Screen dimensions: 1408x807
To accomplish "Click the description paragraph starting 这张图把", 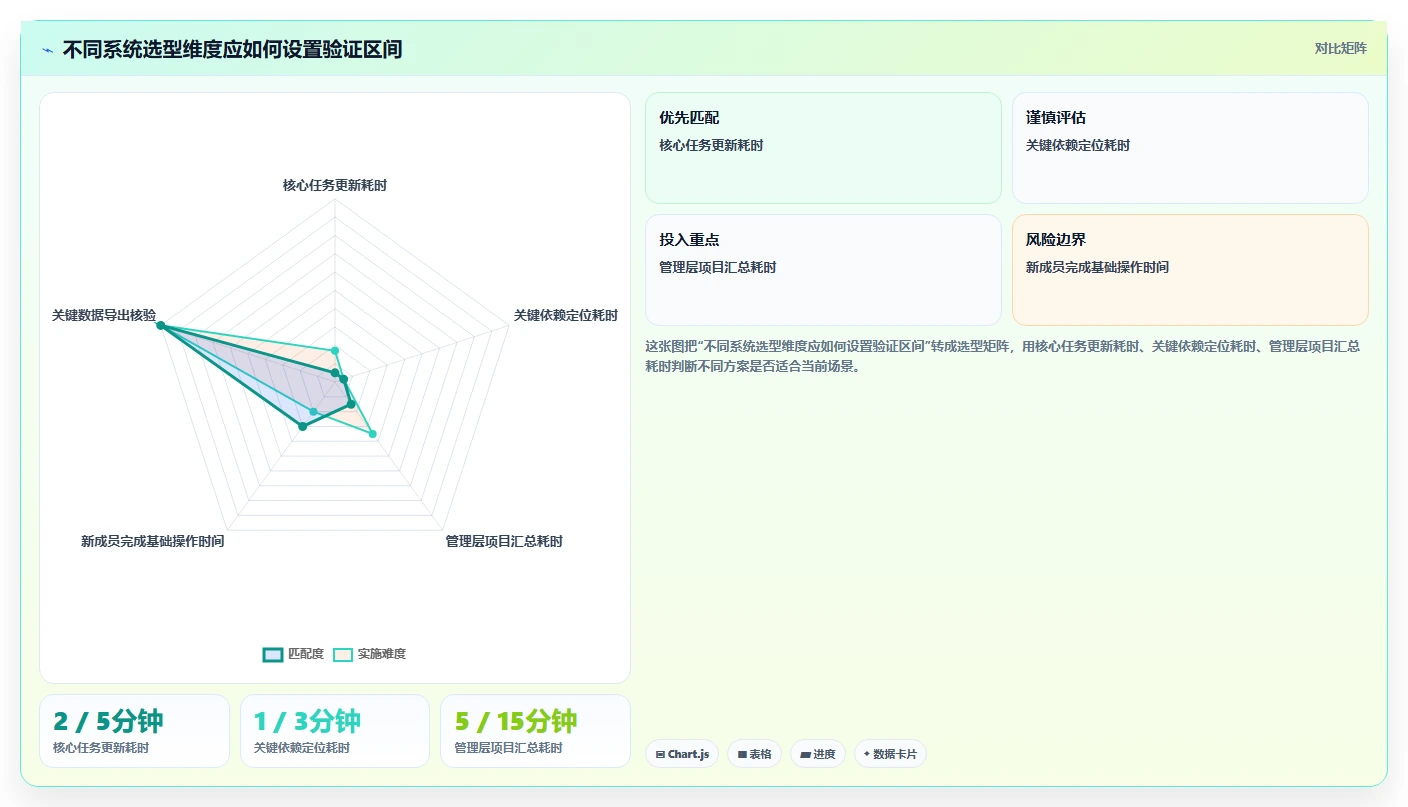I will click(x=1002, y=356).
